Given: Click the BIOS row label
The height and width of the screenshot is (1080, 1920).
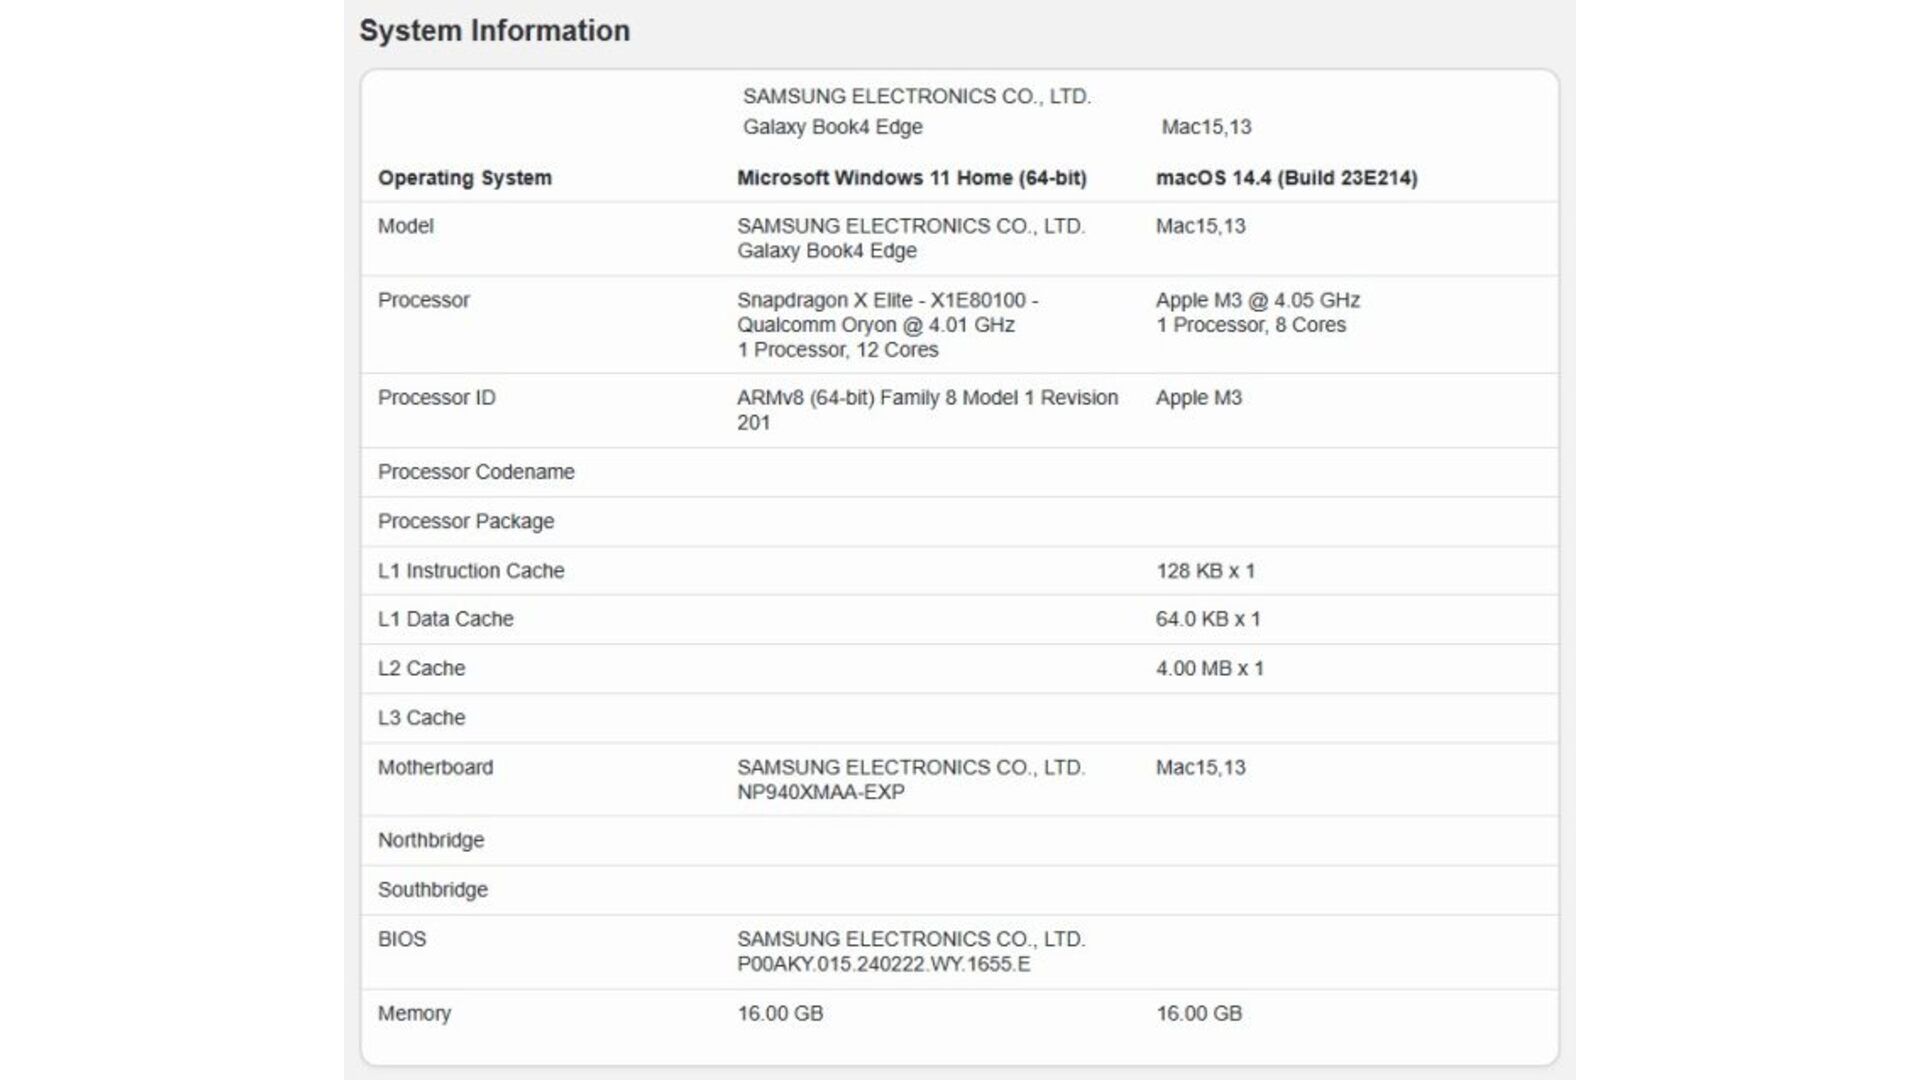Looking at the screenshot, I should click(401, 939).
